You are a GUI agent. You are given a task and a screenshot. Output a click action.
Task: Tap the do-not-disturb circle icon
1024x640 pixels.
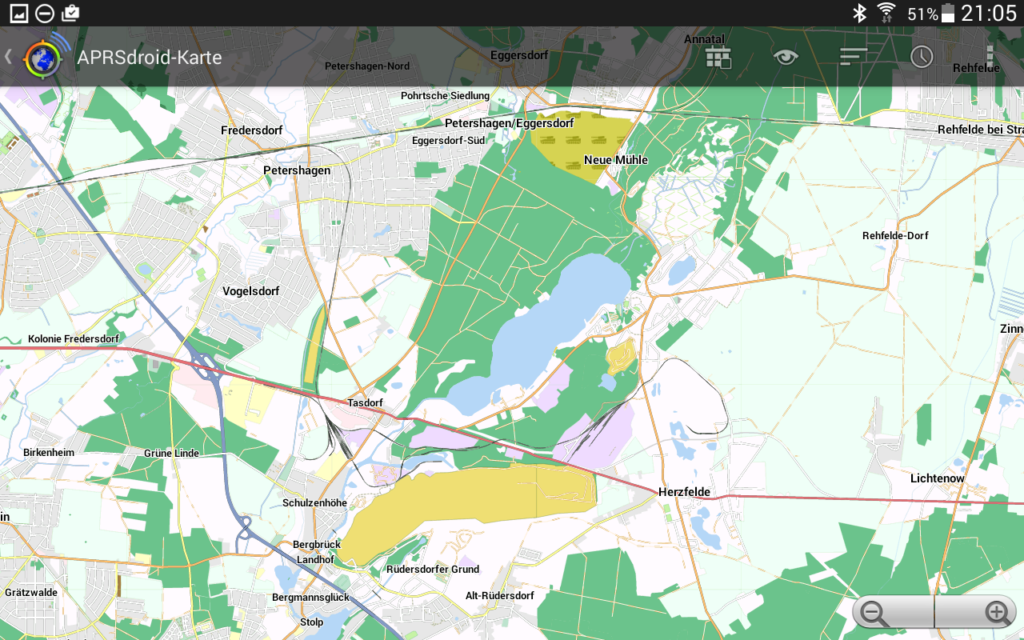tap(44, 13)
